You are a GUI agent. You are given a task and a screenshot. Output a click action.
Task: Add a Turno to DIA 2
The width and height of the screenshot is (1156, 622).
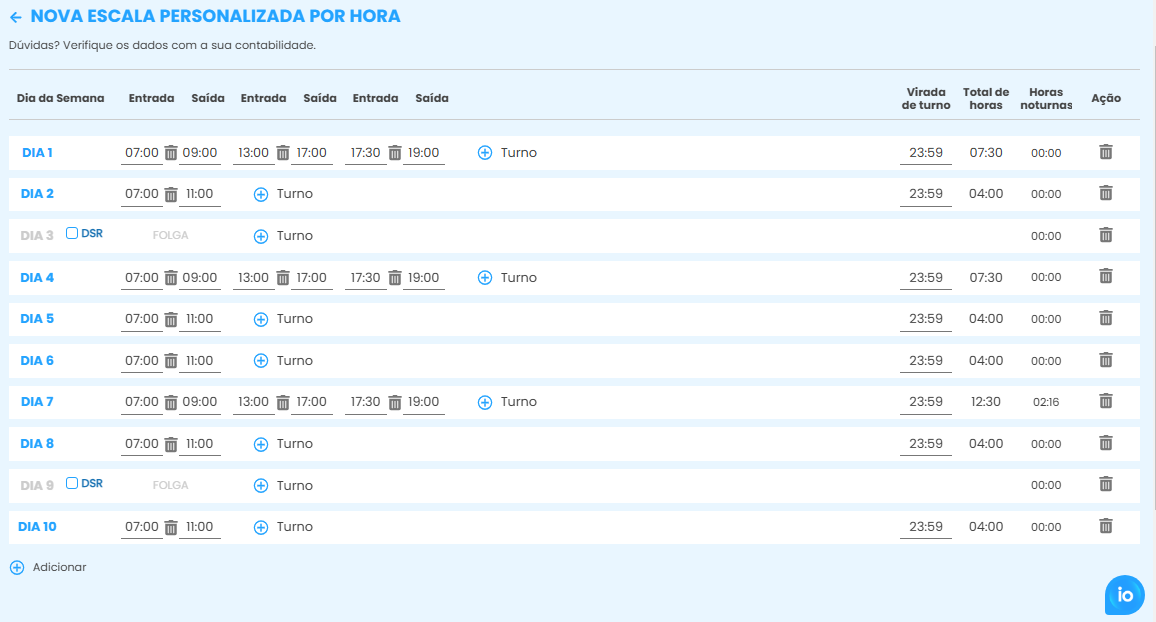pyautogui.click(x=261, y=194)
